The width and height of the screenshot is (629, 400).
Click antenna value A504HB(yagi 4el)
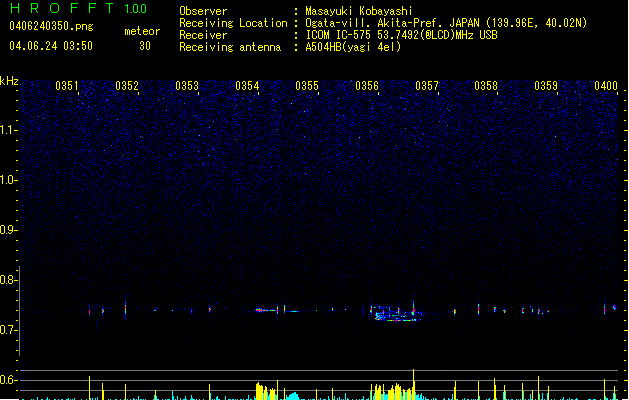pyautogui.click(x=353, y=47)
